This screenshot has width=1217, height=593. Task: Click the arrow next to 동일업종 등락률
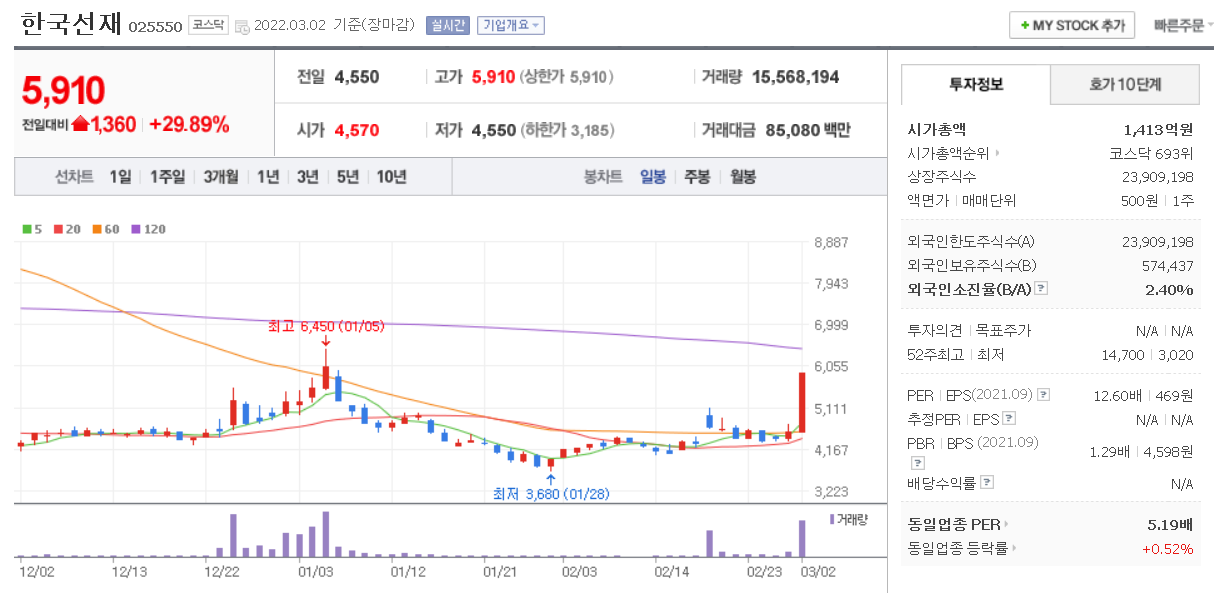coord(1014,548)
